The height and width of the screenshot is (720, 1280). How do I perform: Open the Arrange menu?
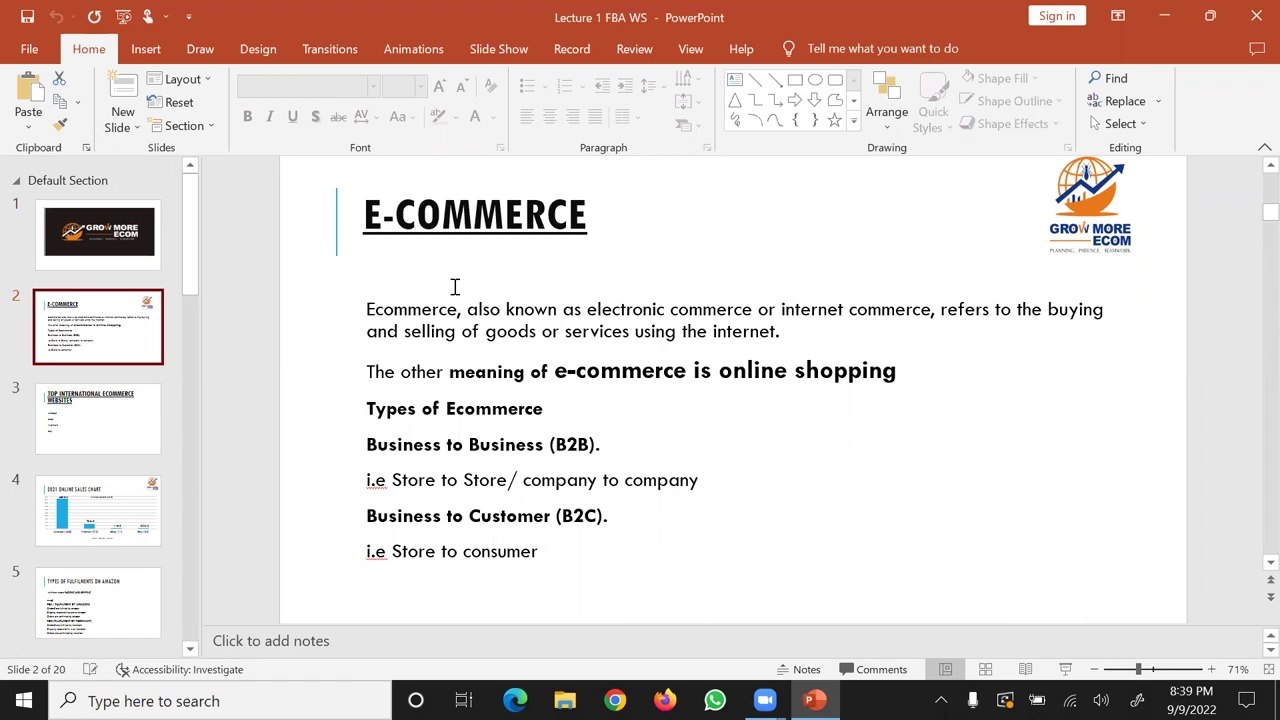click(x=887, y=100)
